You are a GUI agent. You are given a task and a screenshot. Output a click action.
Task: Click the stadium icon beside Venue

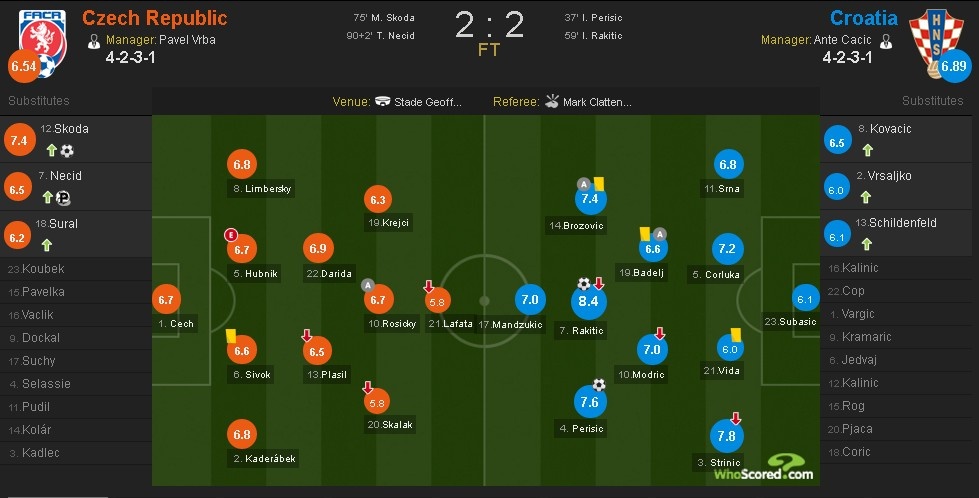point(383,102)
